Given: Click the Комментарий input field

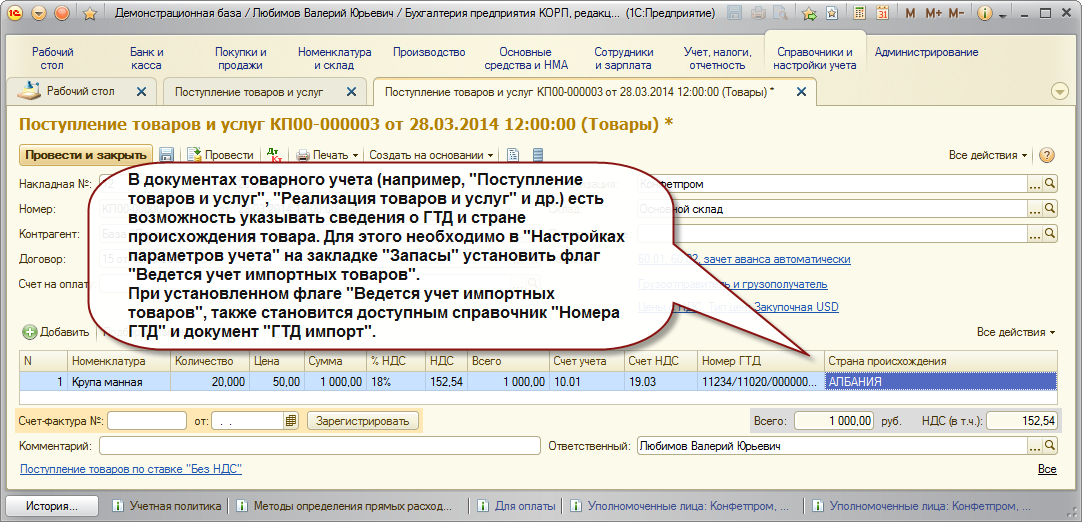Looking at the screenshot, I should [319, 446].
